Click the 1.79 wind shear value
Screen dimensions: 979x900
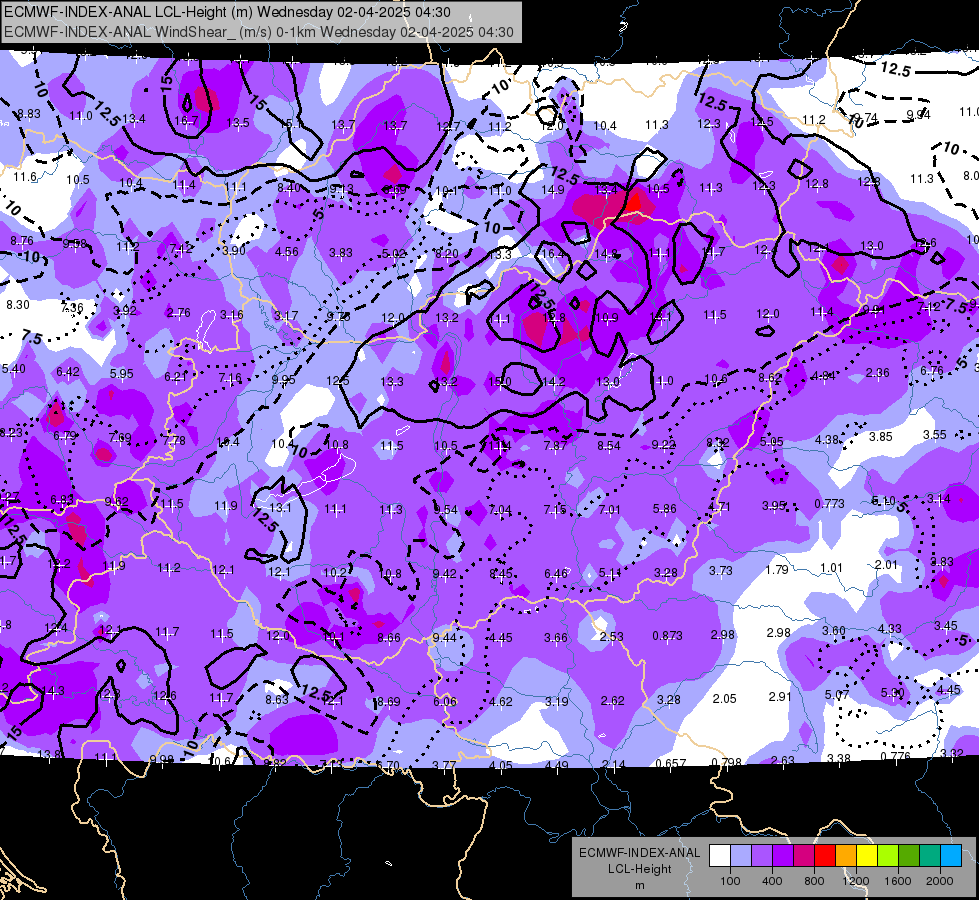777,570
